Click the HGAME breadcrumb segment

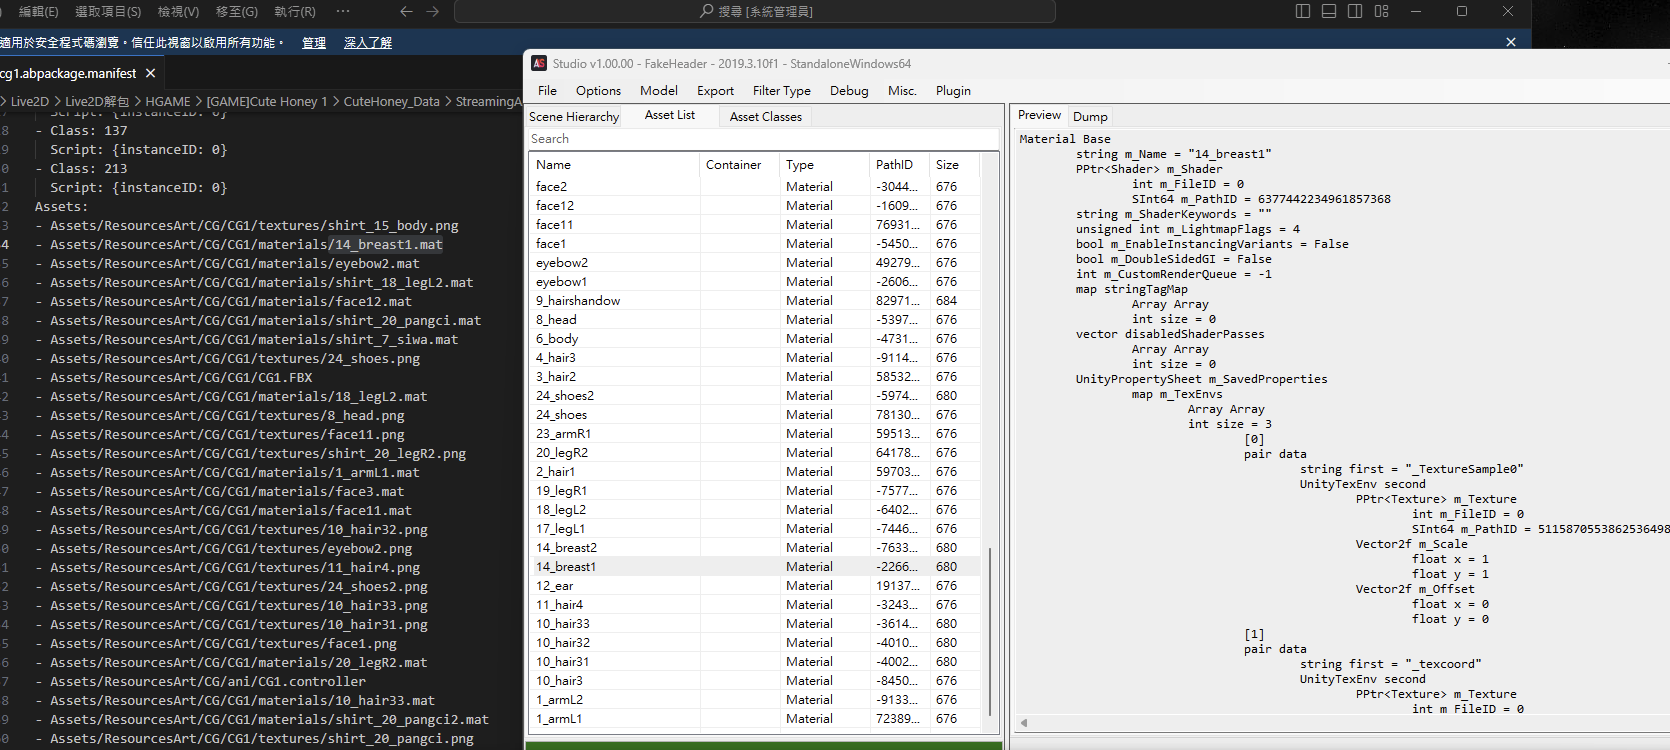coord(168,101)
